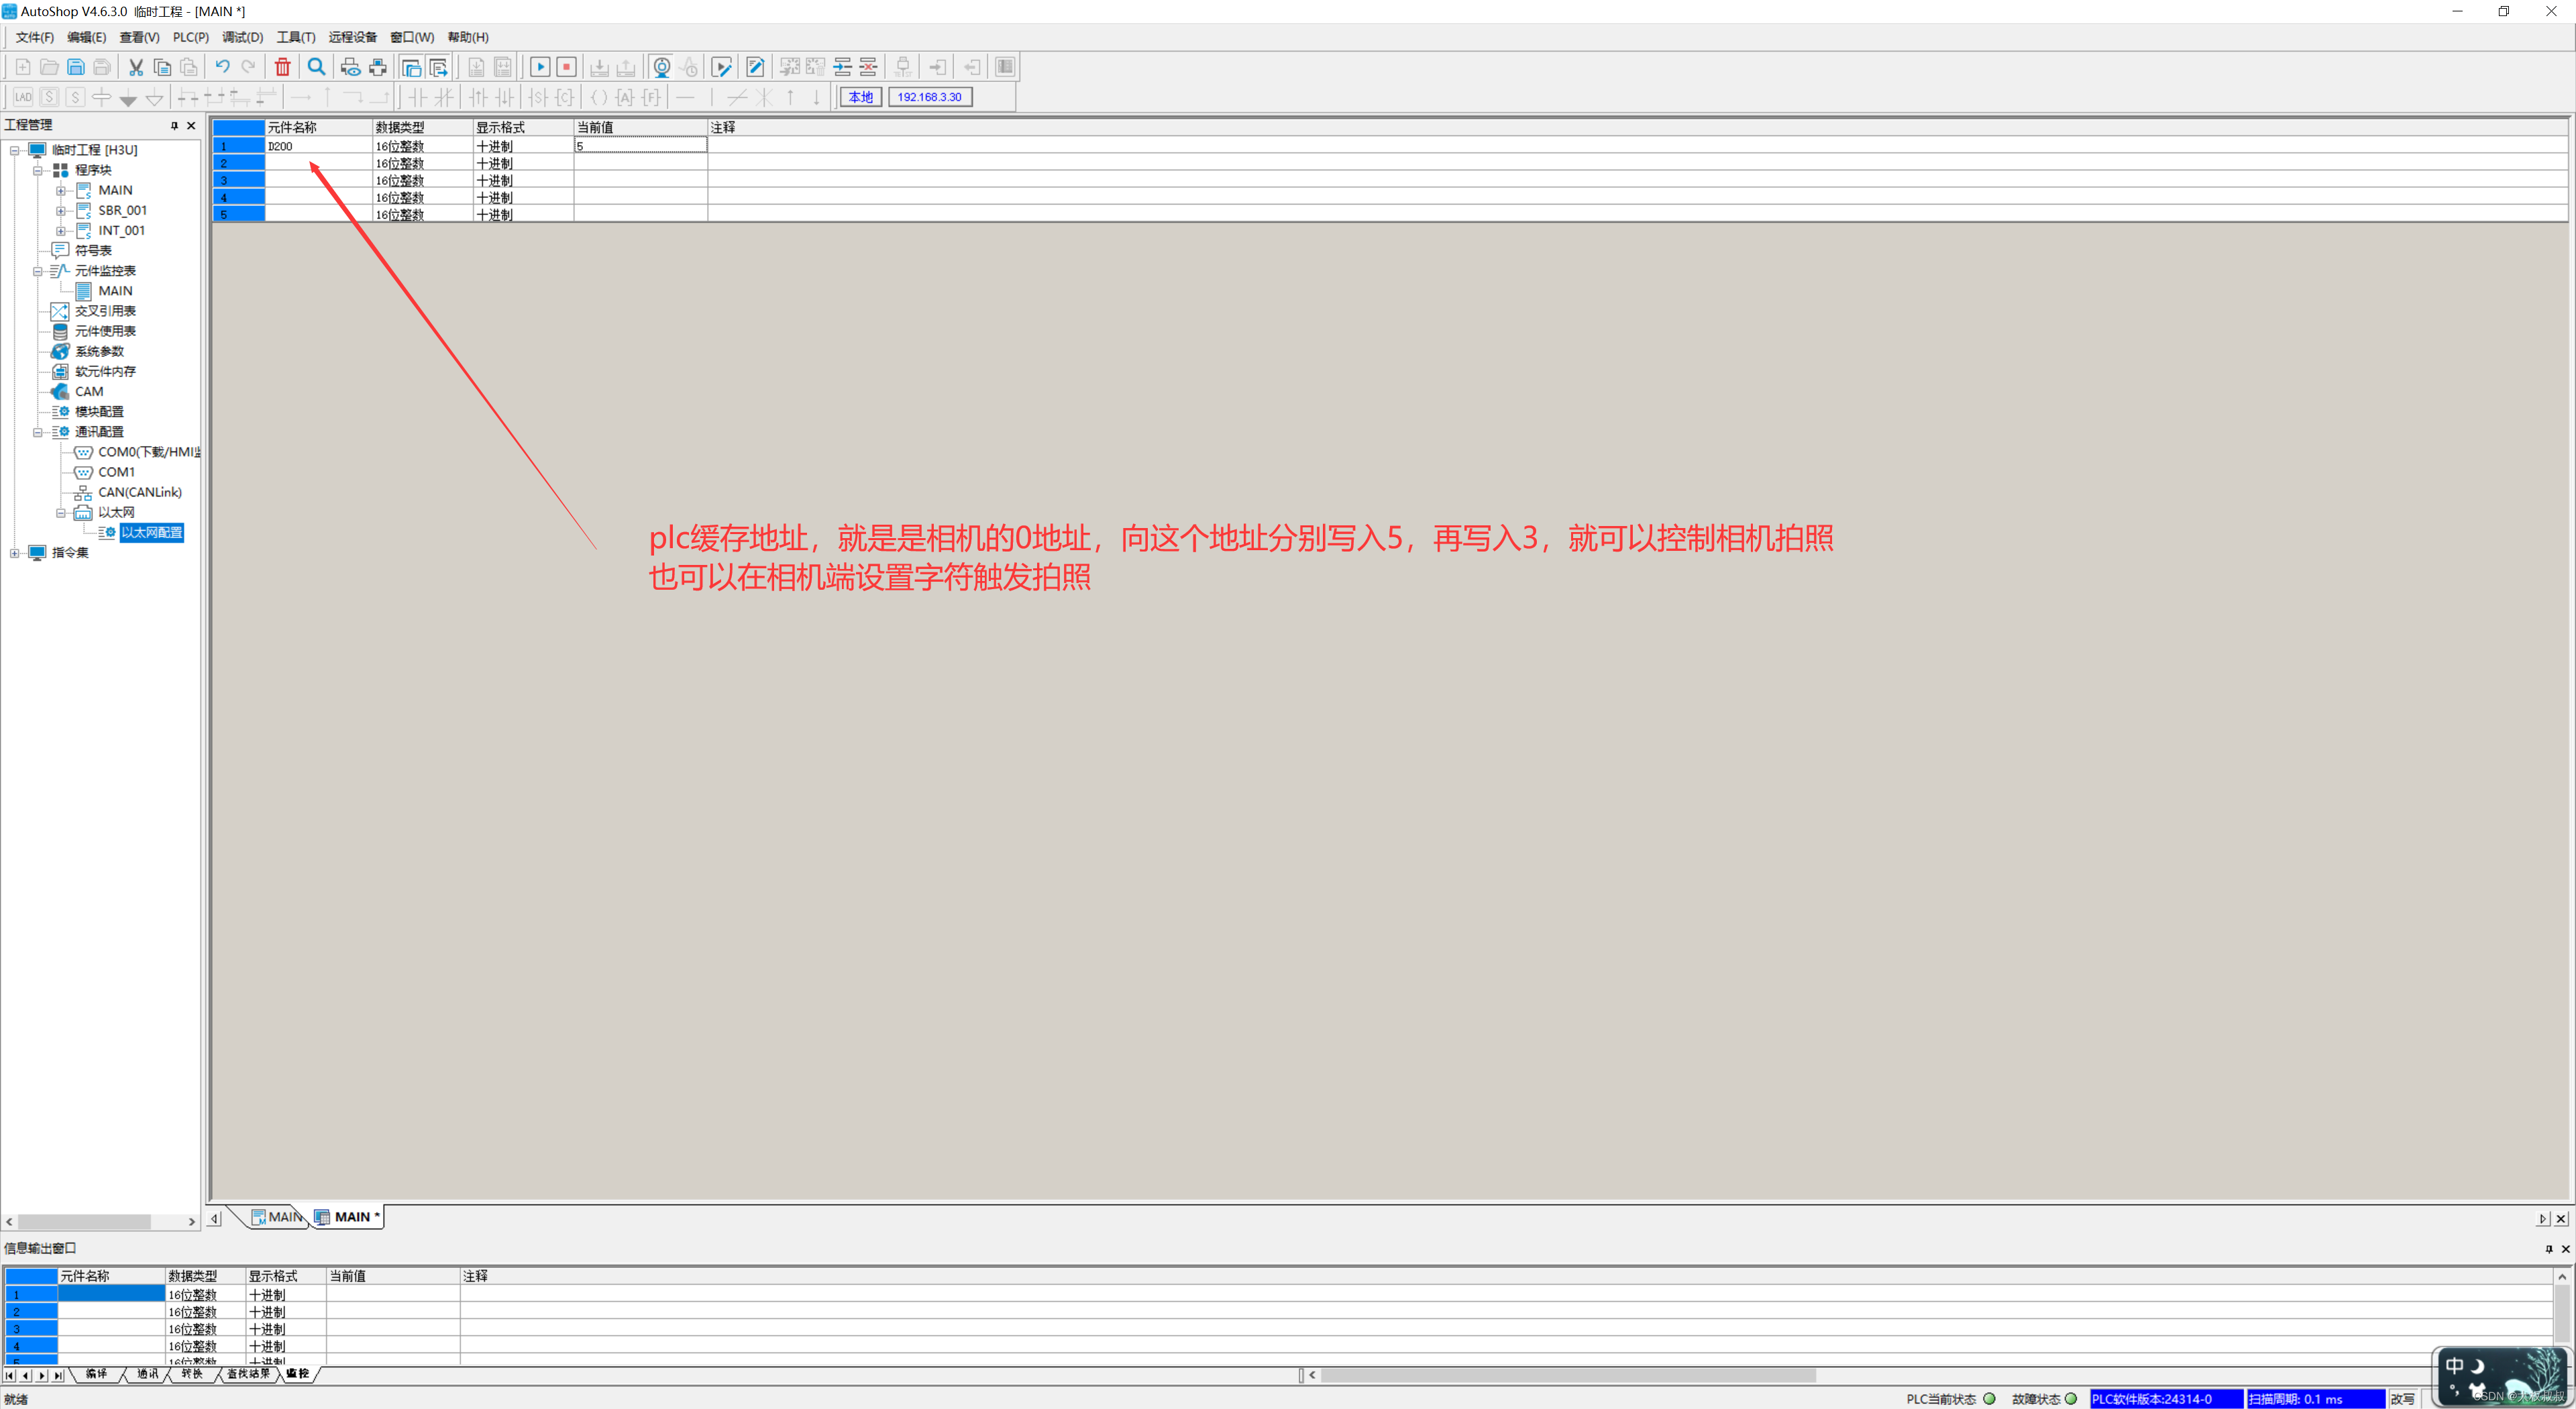The width and height of the screenshot is (2576, 1409).
Task: Click the Stop PLC red square icon
Action: click(566, 67)
